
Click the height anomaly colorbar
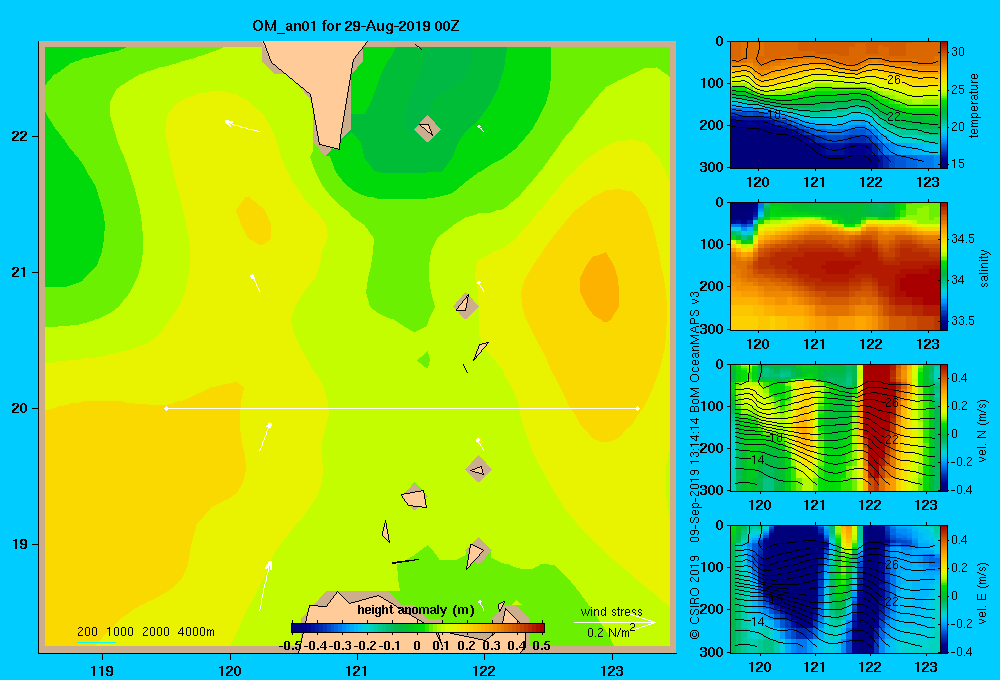(x=418, y=628)
